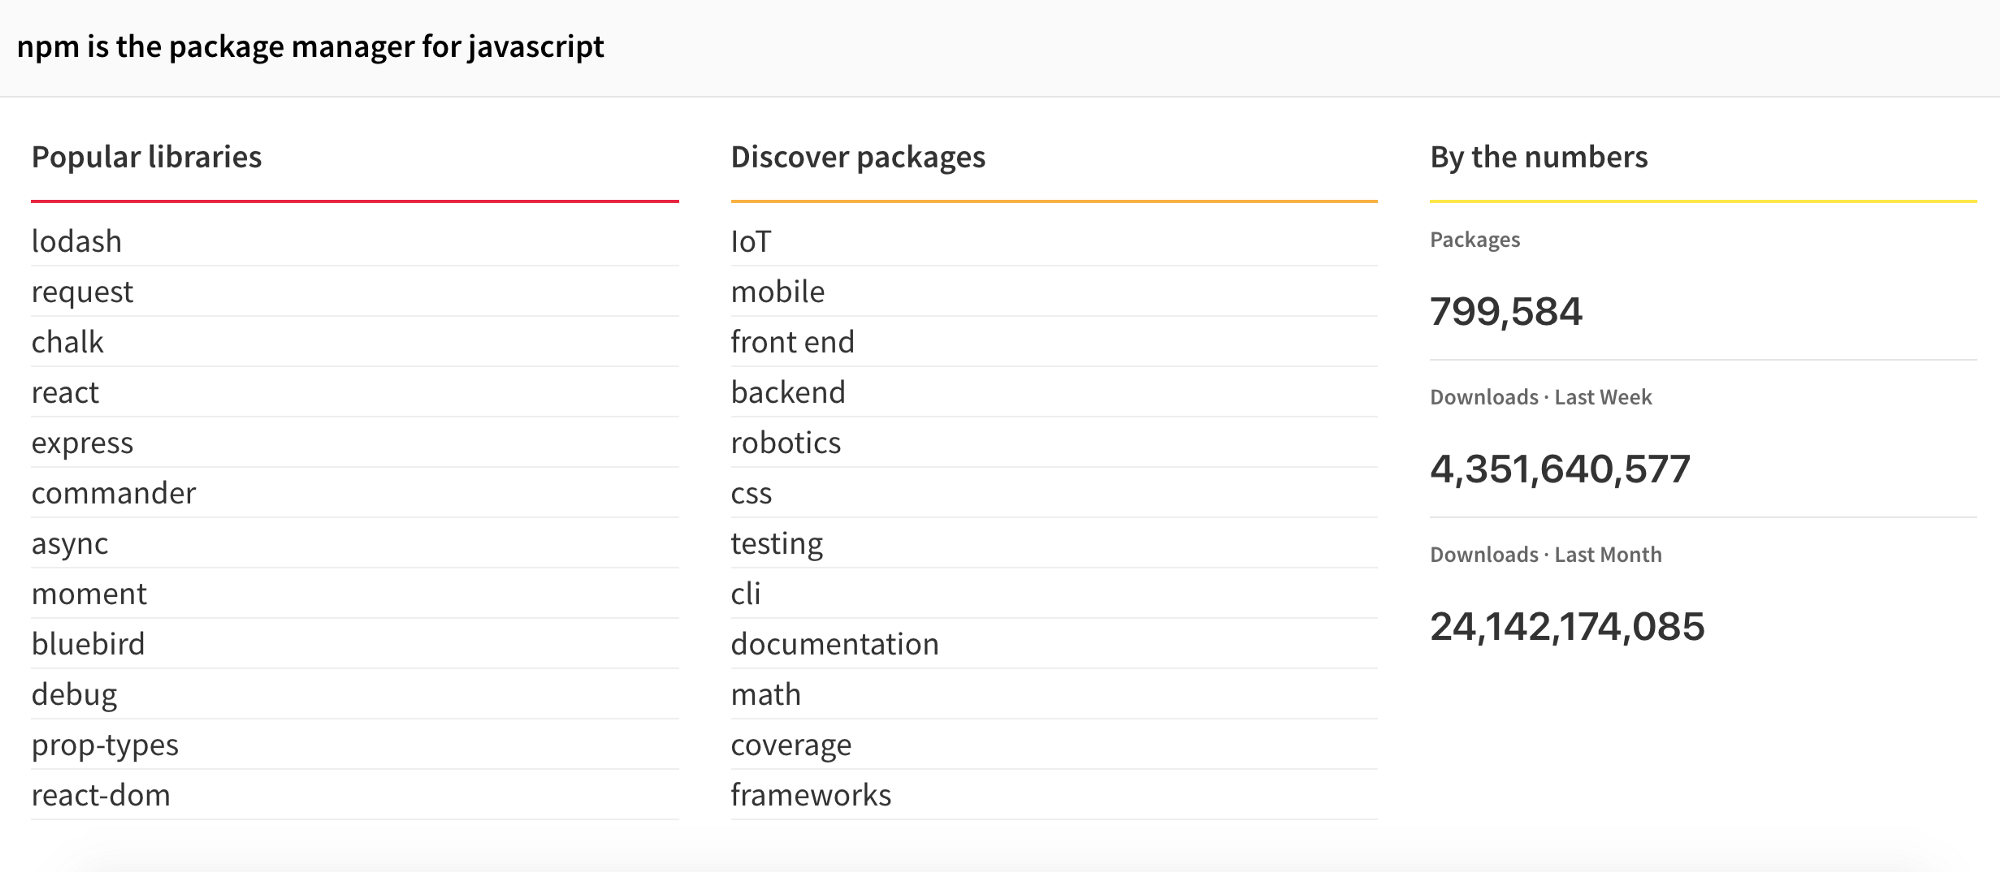Open the react-dom library link

click(x=101, y=795)
